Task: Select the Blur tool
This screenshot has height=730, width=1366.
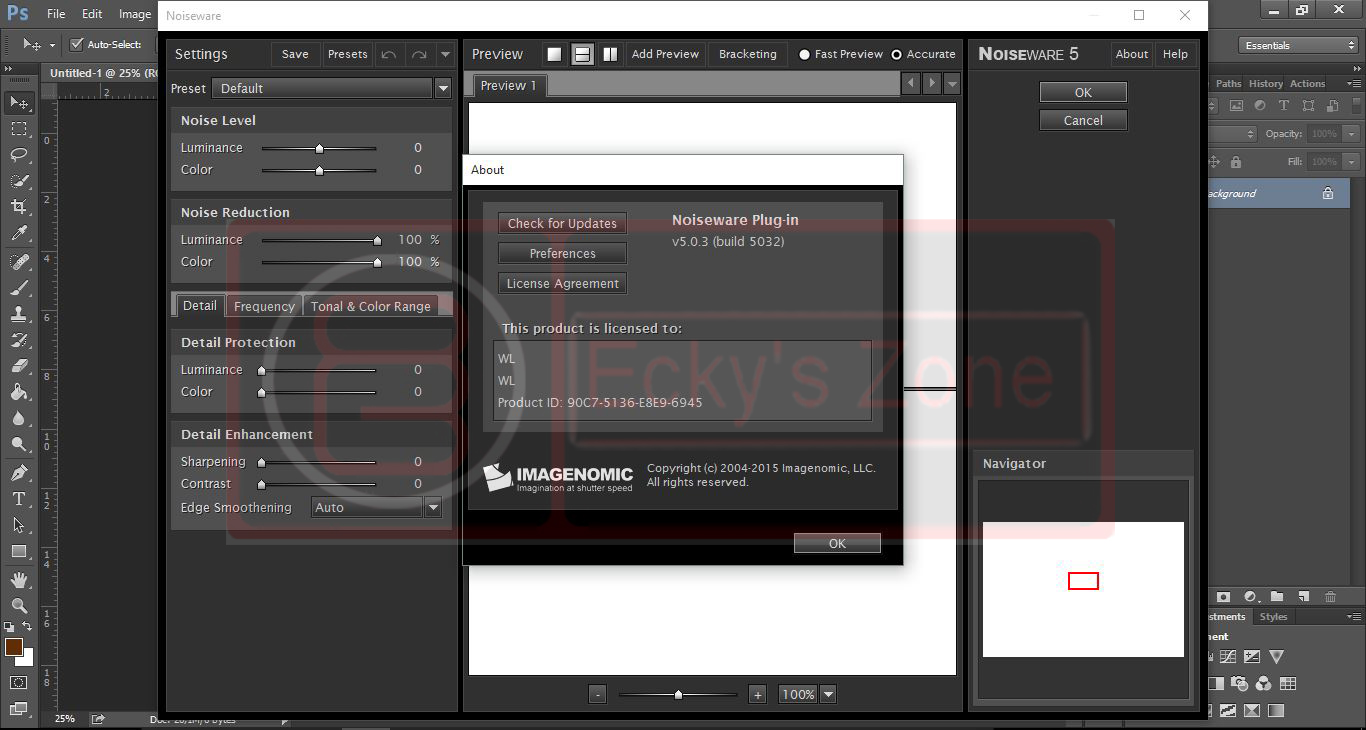Action: pos(19,418)
